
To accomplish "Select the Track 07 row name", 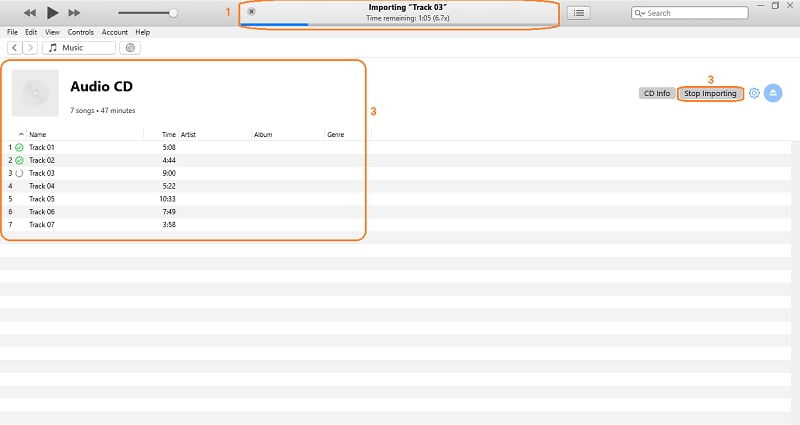I will [42, 224].
